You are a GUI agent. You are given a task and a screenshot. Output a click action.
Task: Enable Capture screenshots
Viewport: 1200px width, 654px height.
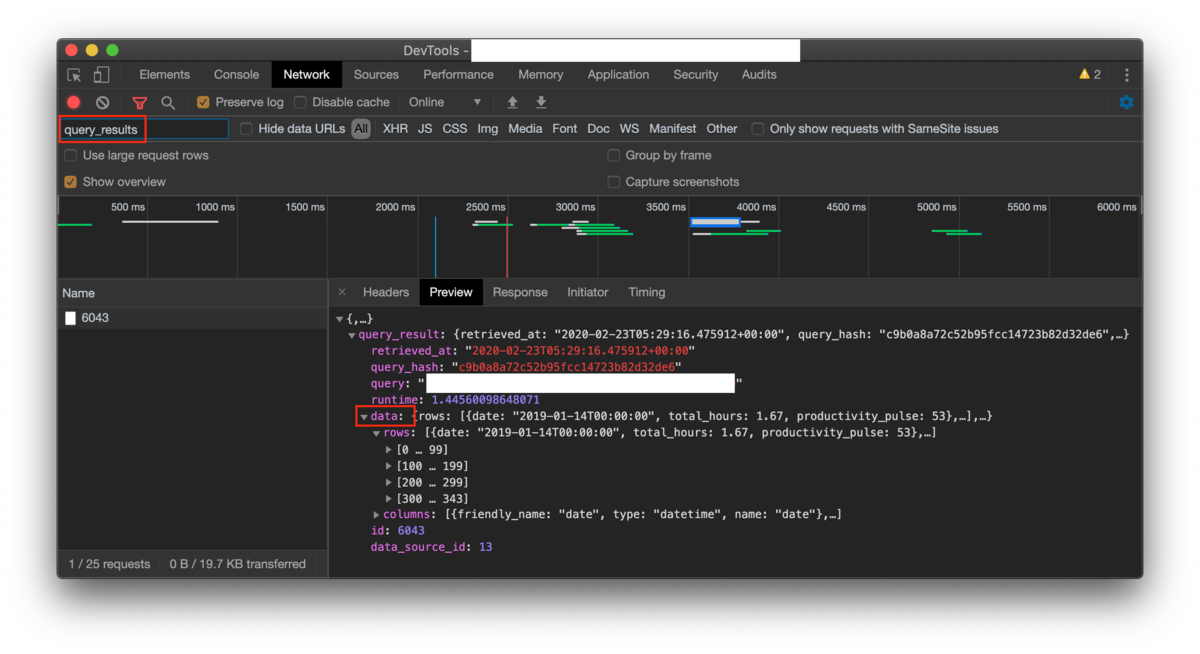[x=614, y=182]
